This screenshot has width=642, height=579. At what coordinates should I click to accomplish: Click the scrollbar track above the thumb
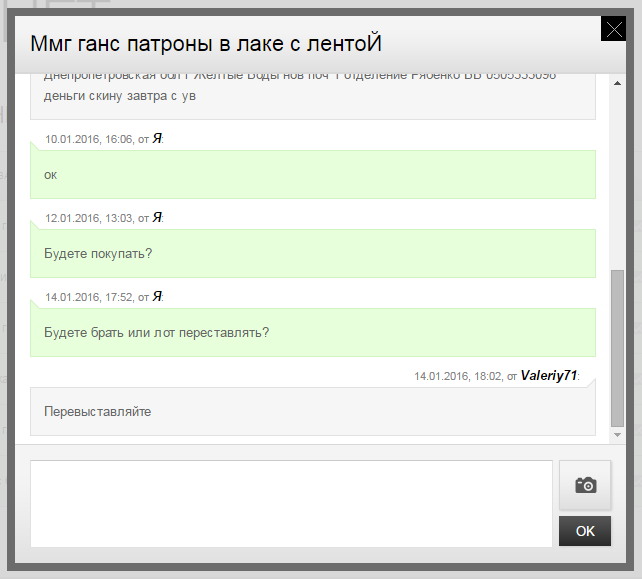(617, 170)
